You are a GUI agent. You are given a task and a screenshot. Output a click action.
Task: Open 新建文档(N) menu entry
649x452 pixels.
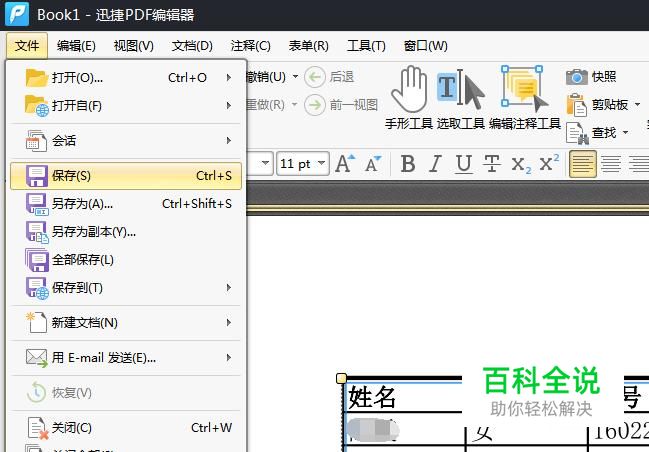click(125, 323)
